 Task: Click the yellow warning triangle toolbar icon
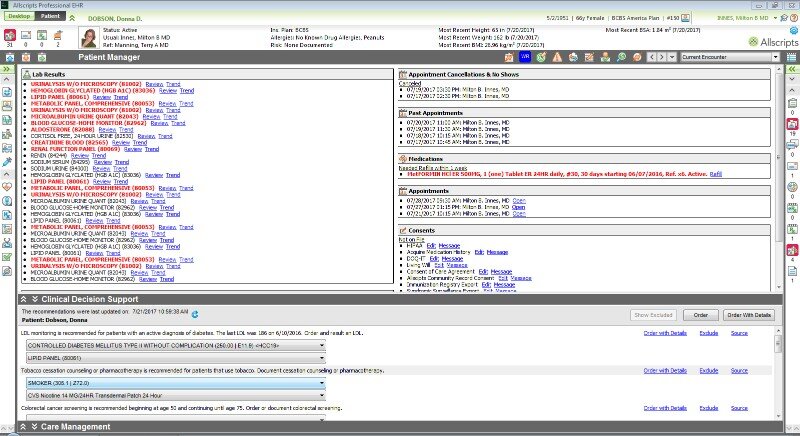[x=558, y=58]
